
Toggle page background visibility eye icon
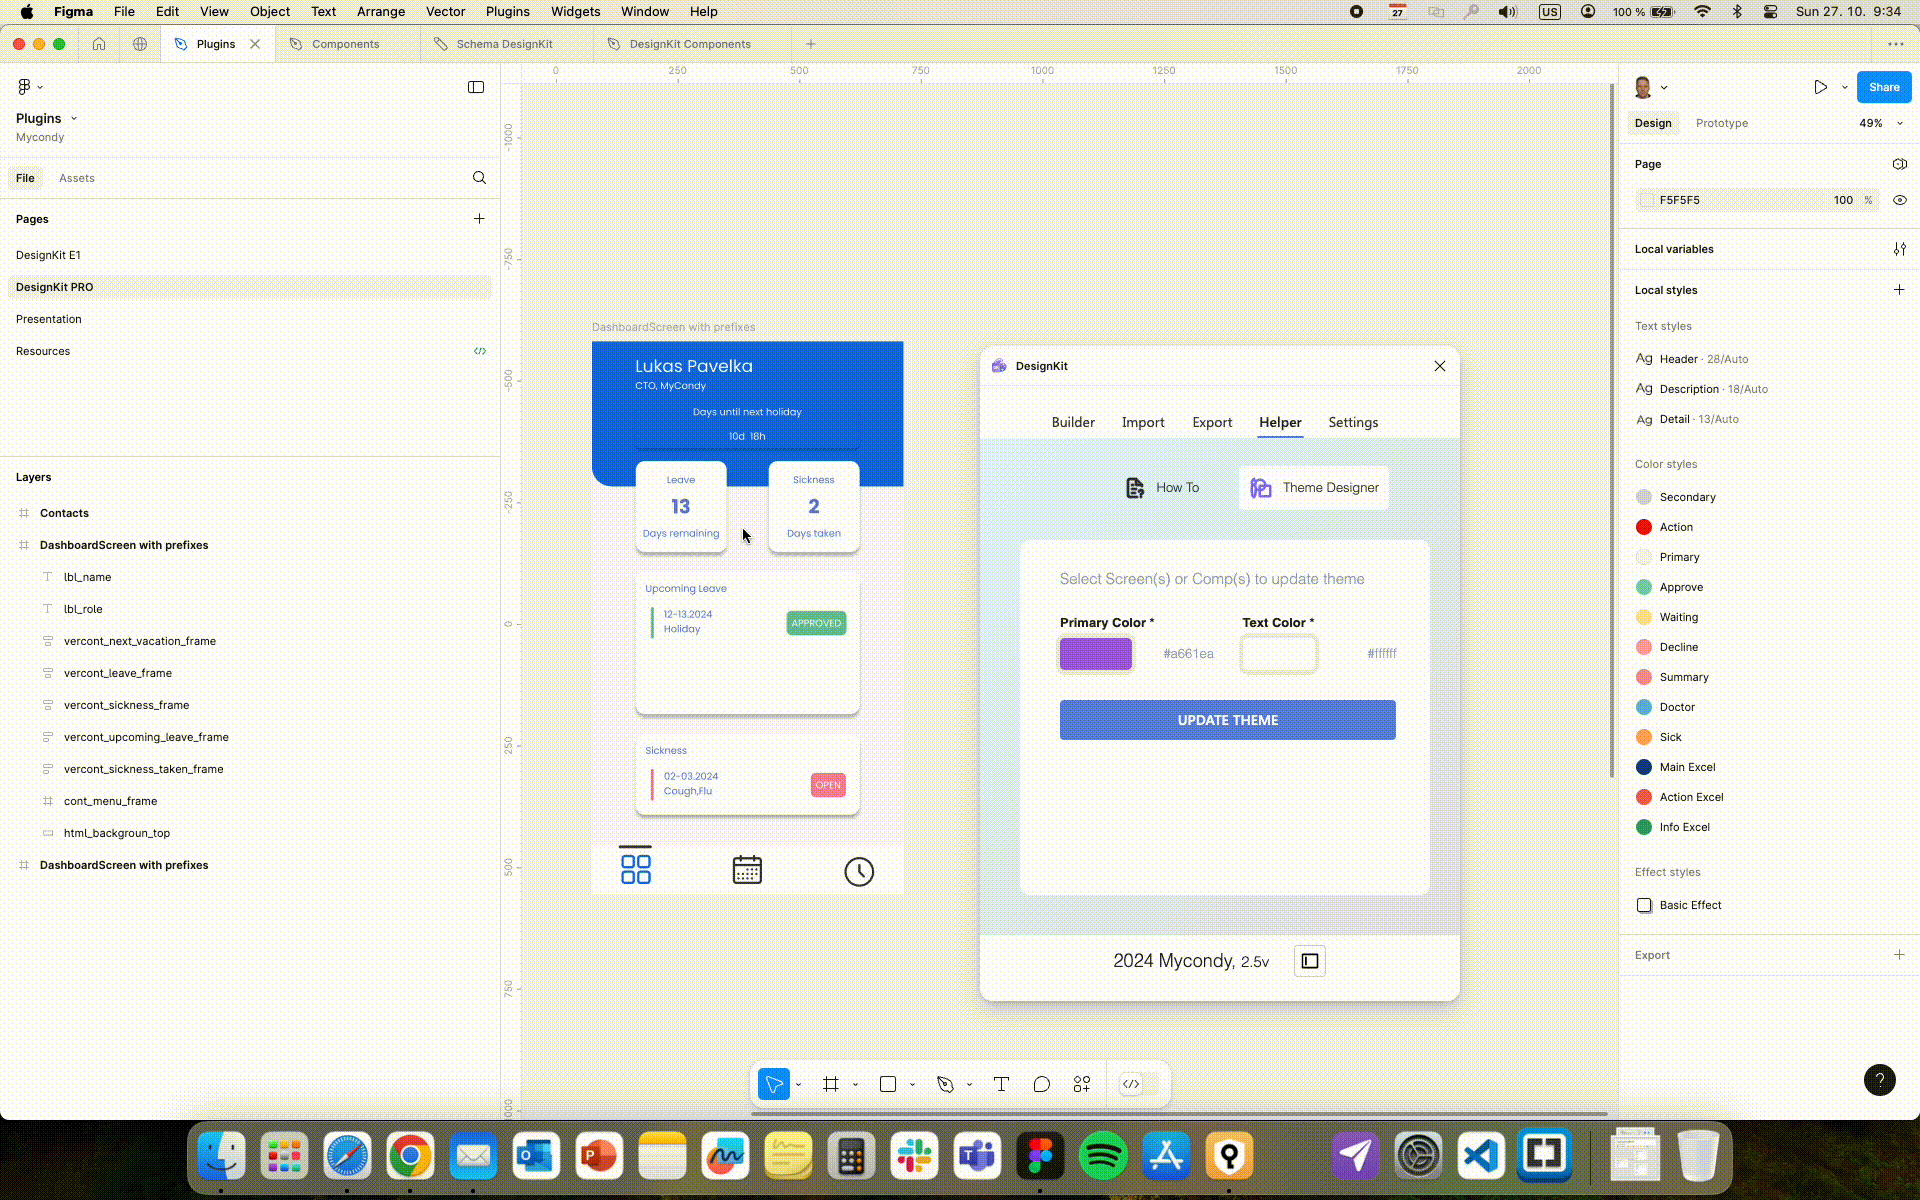point(1899,200)
